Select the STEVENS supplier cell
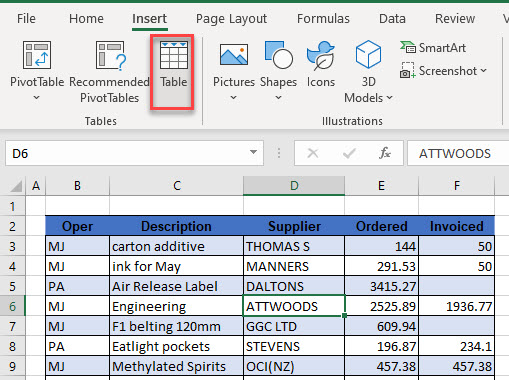Image resolution: width=509 pixels, height=380 pixels. 294,346
